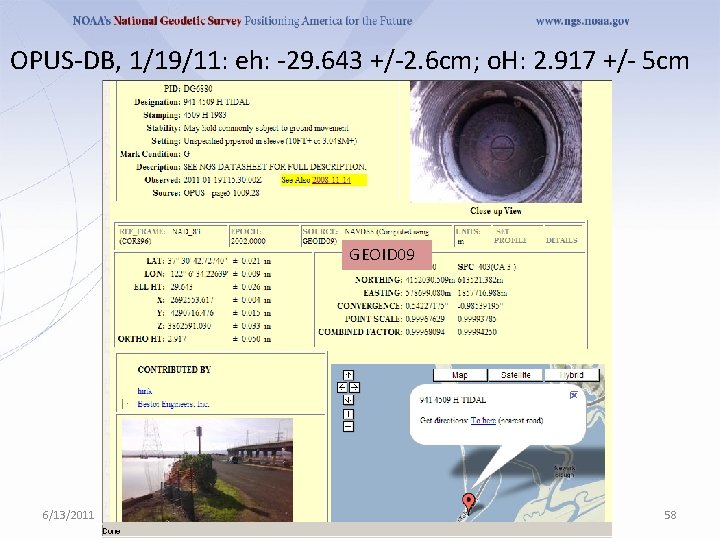Click the red location marker on the map
The width and height of the screenshot is (720, 540).
coord(468,503)
